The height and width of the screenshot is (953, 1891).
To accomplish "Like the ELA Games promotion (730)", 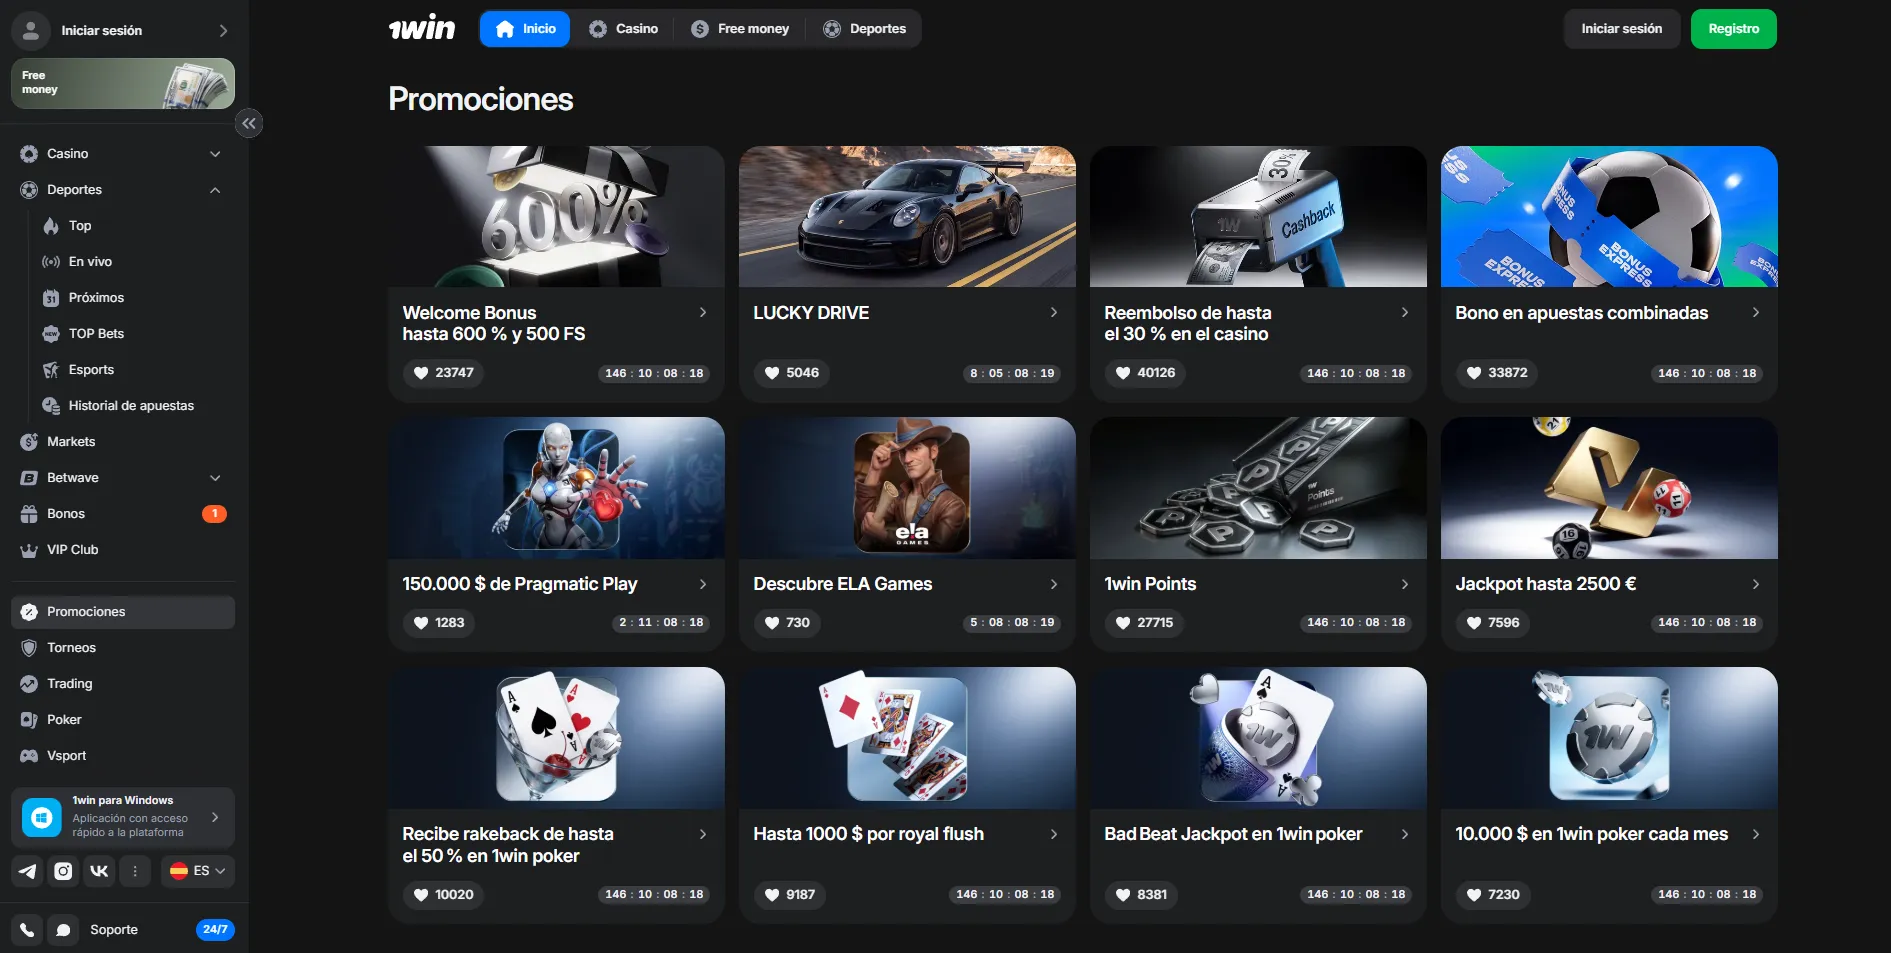I will coord(787,623).
